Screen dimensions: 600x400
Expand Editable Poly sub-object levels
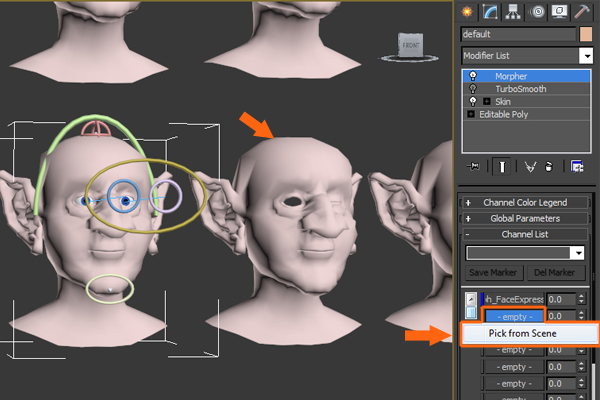point(471,114)
